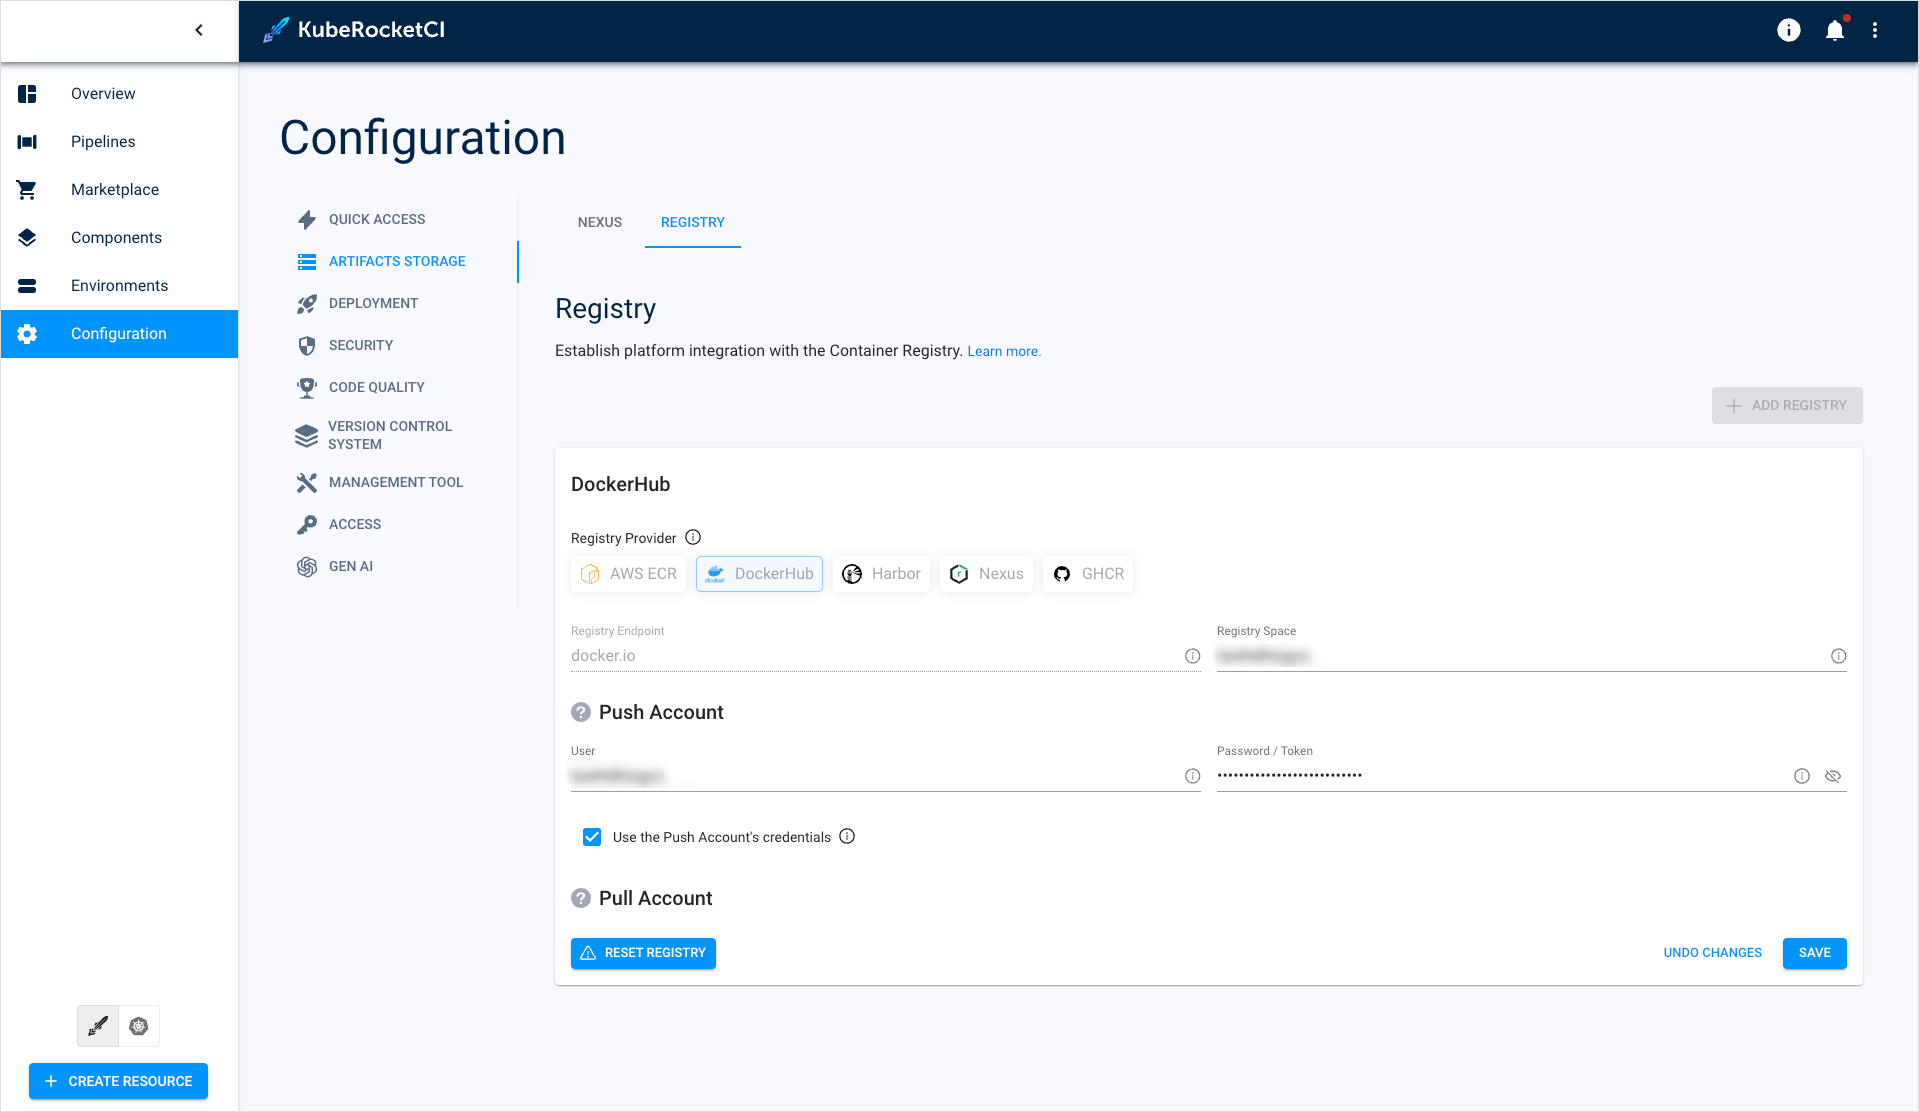Click the Marketplace cart icon

tap(27, 190)
